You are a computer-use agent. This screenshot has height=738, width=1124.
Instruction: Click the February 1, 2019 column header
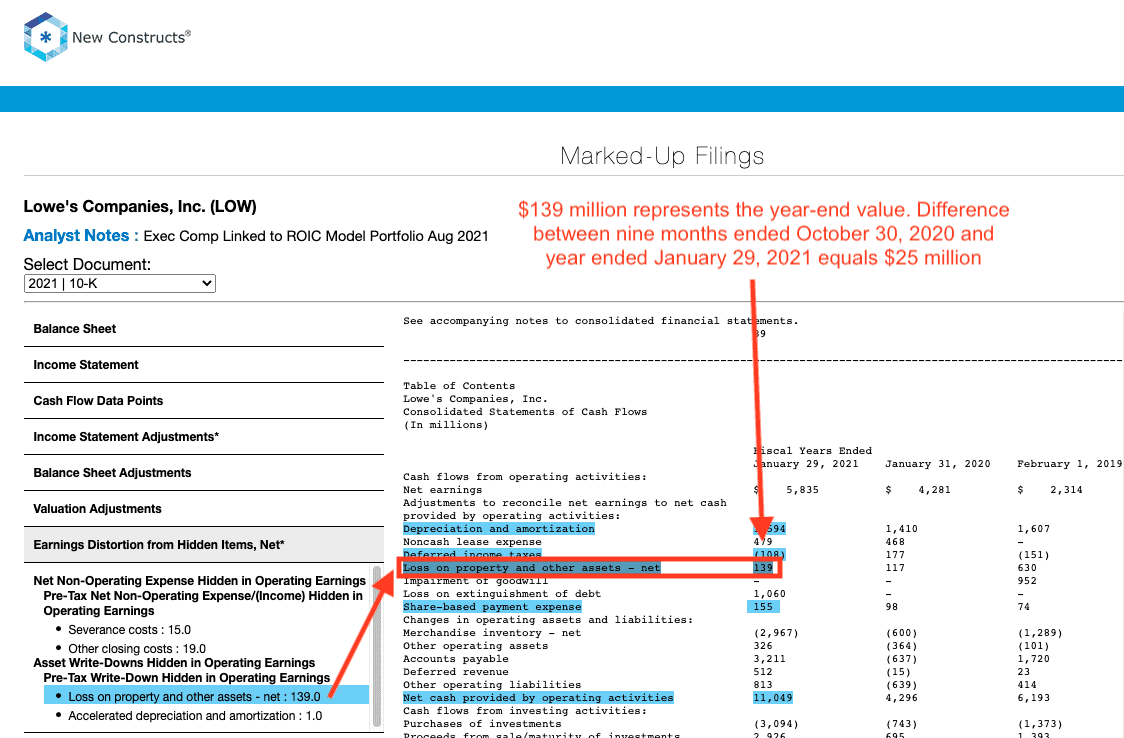(1070, 464)
